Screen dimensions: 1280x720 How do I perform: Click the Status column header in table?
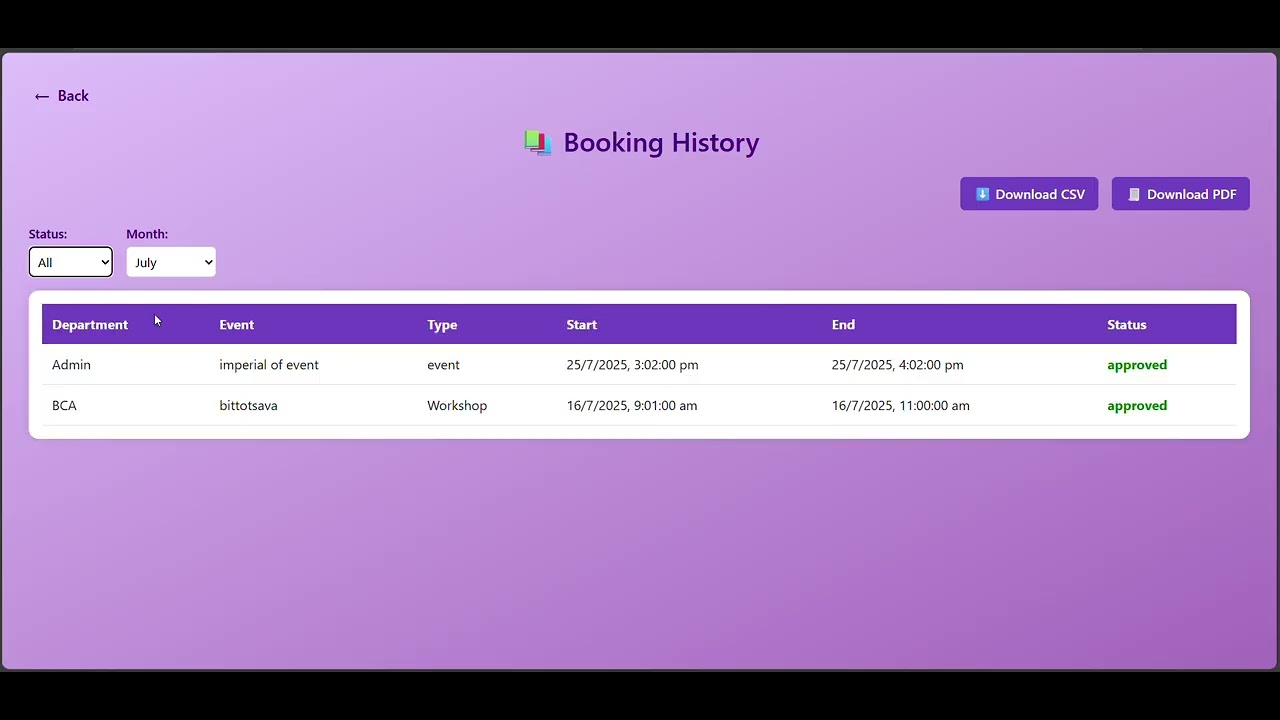[1127, 325]
